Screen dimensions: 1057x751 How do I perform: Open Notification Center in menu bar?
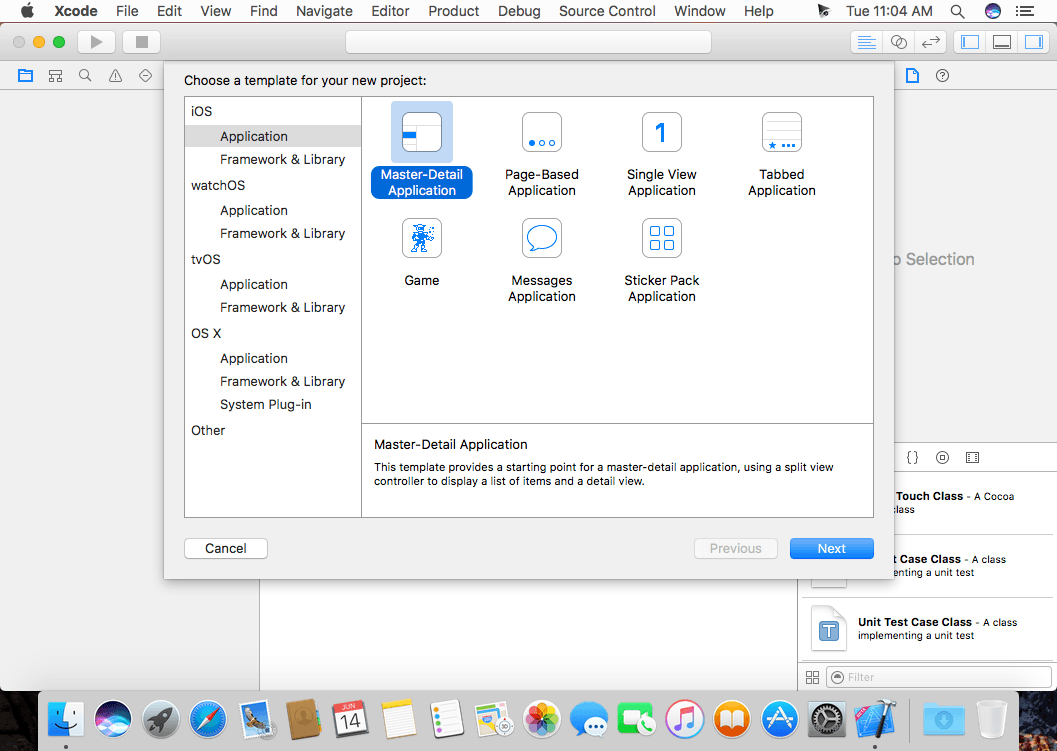click(1025, 11)
